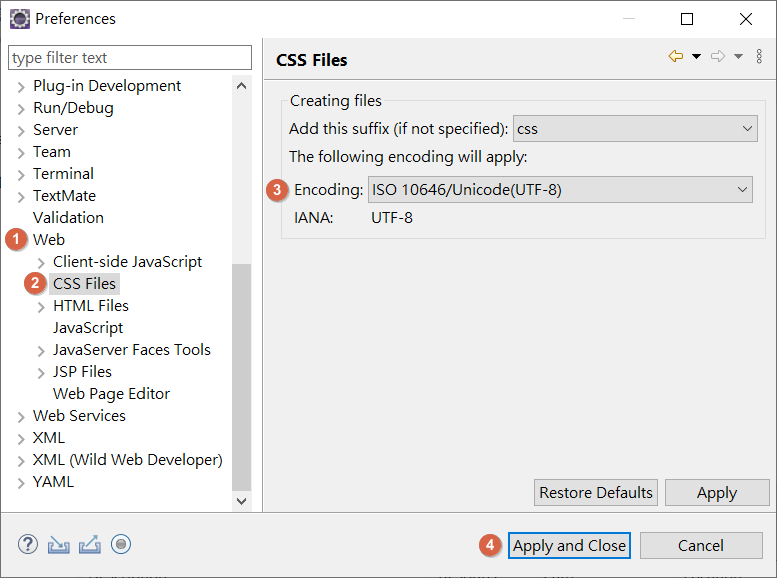Click the Export preferences icon

90,545
